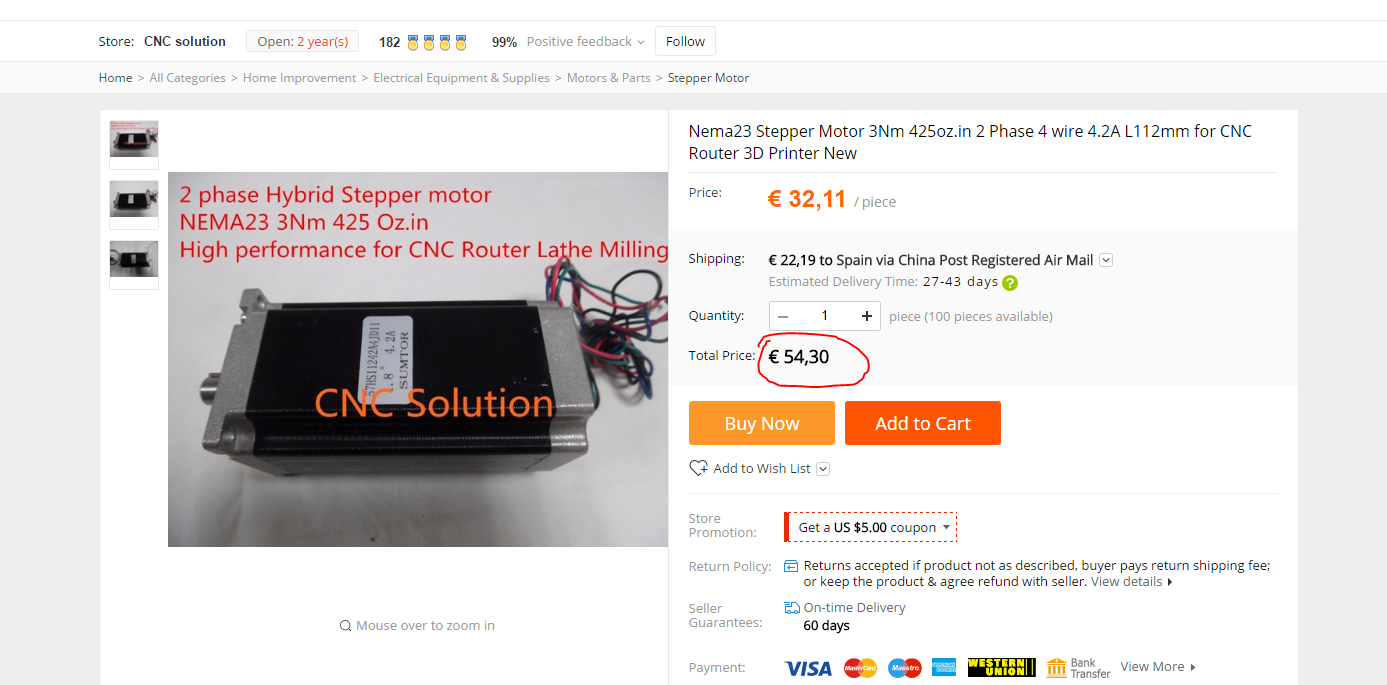Click the quantity input field
The width and height of the screenshot is (1387, 685).
pyautogui.click(x=825, y=316)
